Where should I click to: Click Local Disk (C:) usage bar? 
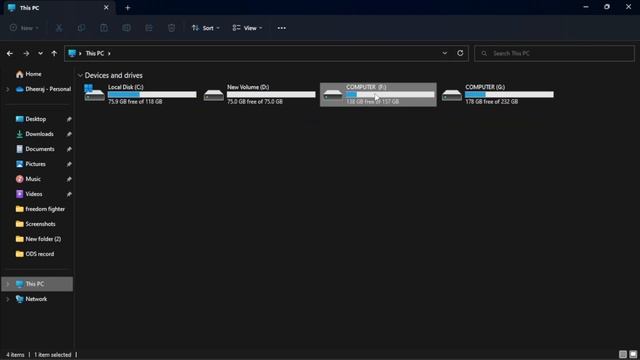tap(152, 94)
